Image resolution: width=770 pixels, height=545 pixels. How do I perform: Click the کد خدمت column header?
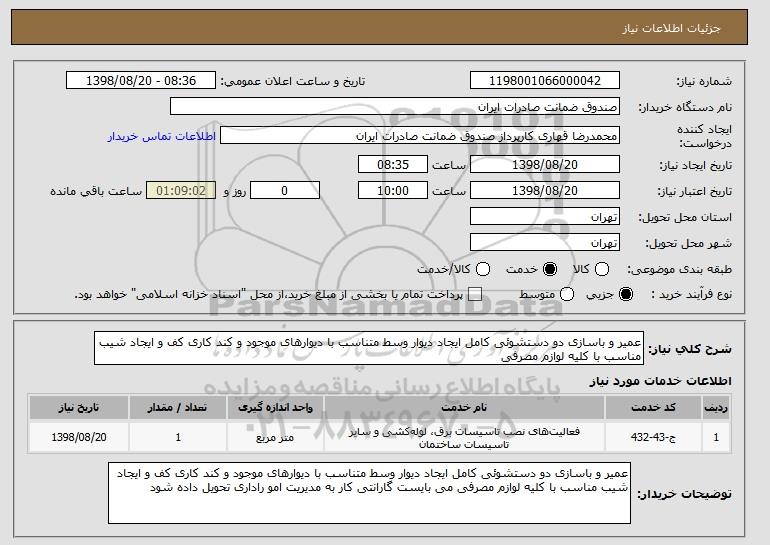[653, 408]
